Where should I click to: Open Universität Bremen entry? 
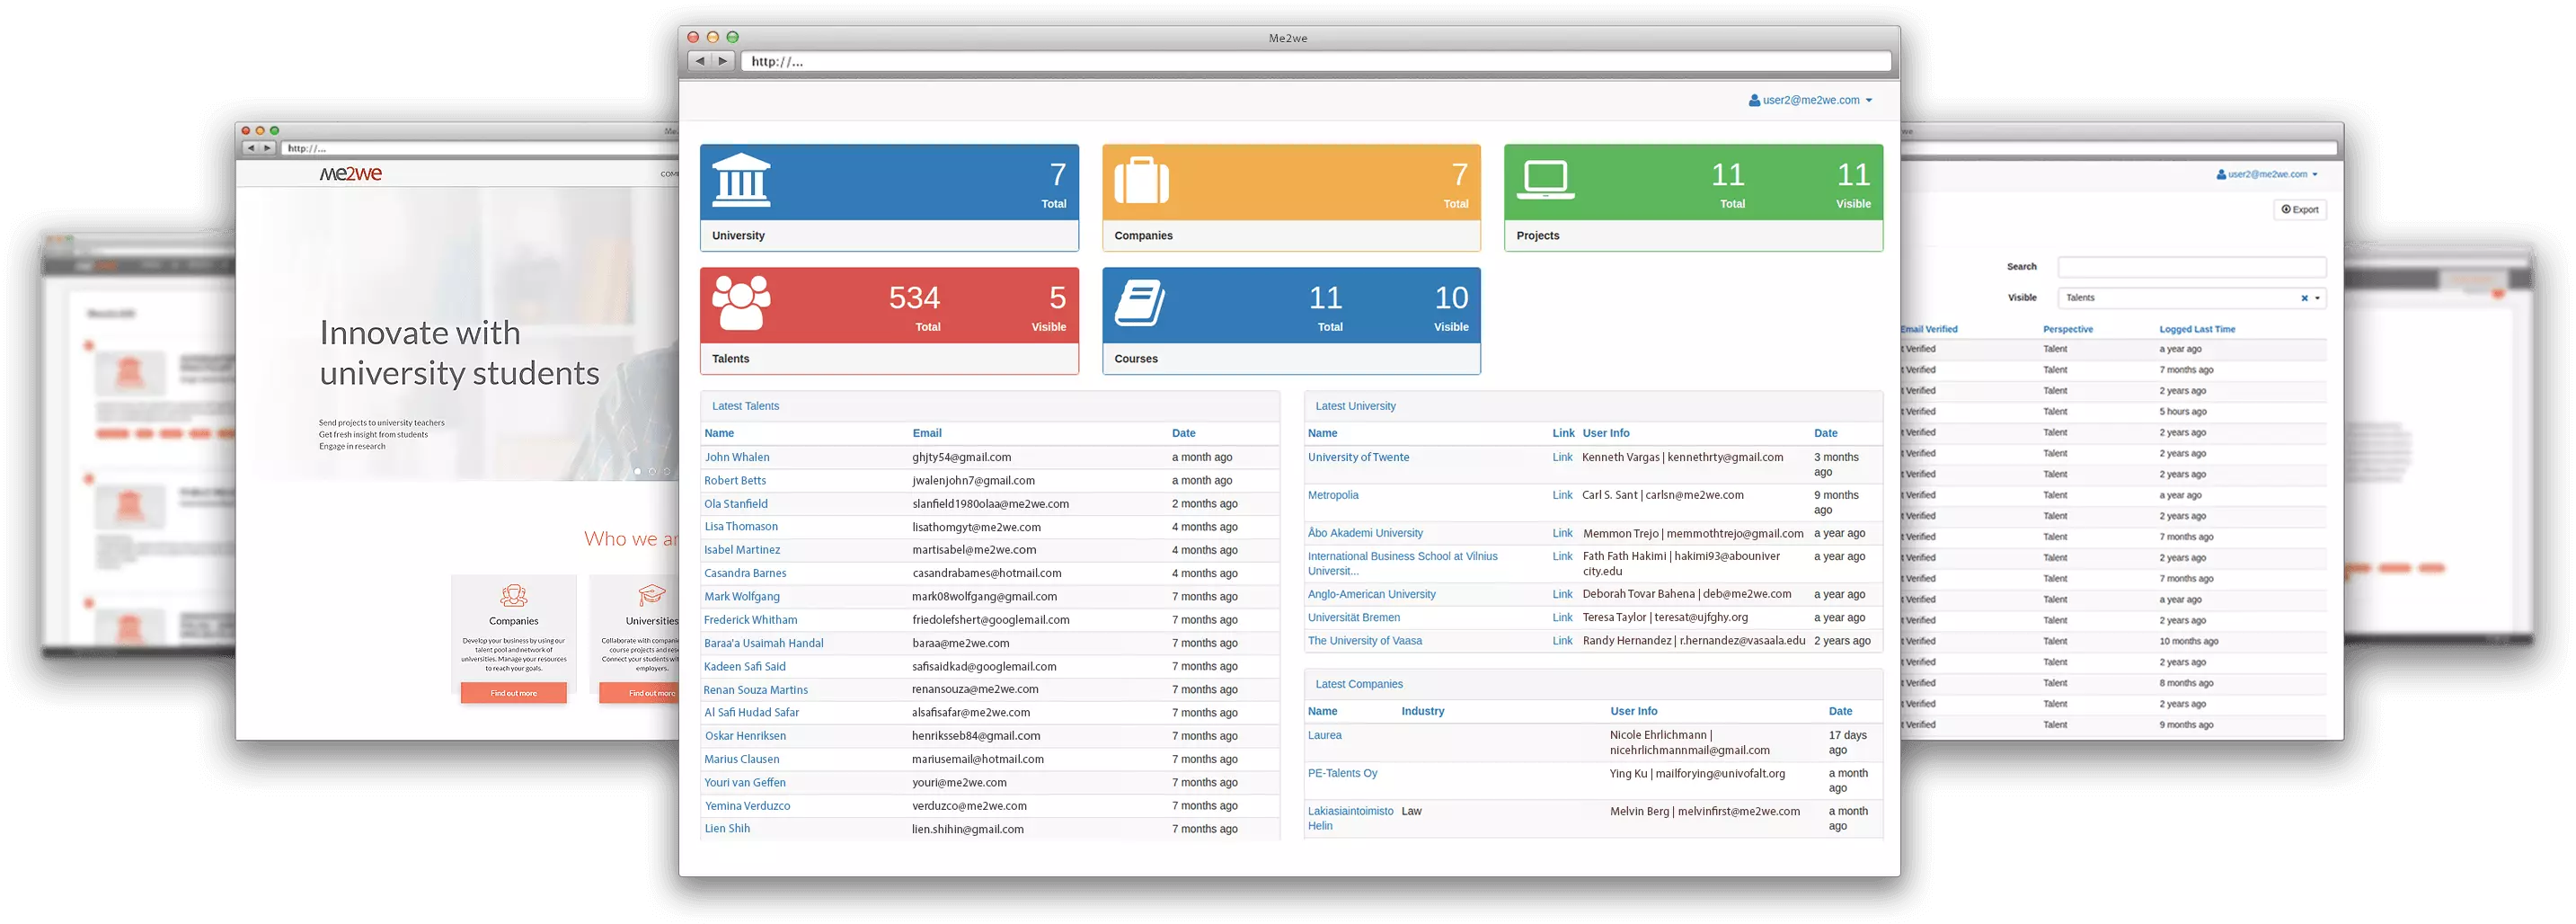[1354, 618]
